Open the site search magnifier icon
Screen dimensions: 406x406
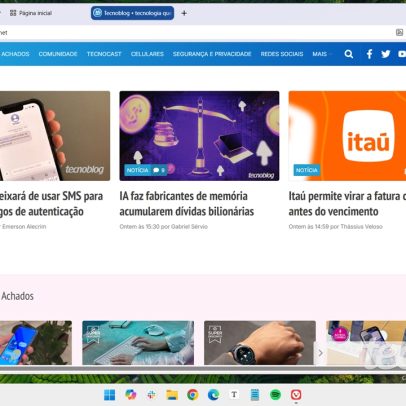[349, 54]
